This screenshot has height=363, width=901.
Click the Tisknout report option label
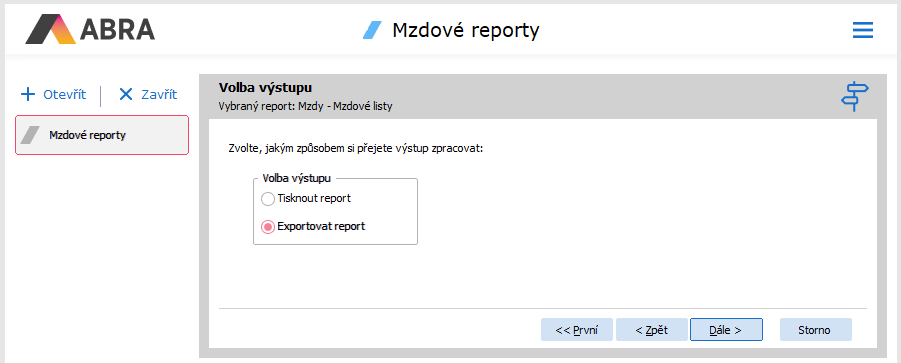pos(314,199)
